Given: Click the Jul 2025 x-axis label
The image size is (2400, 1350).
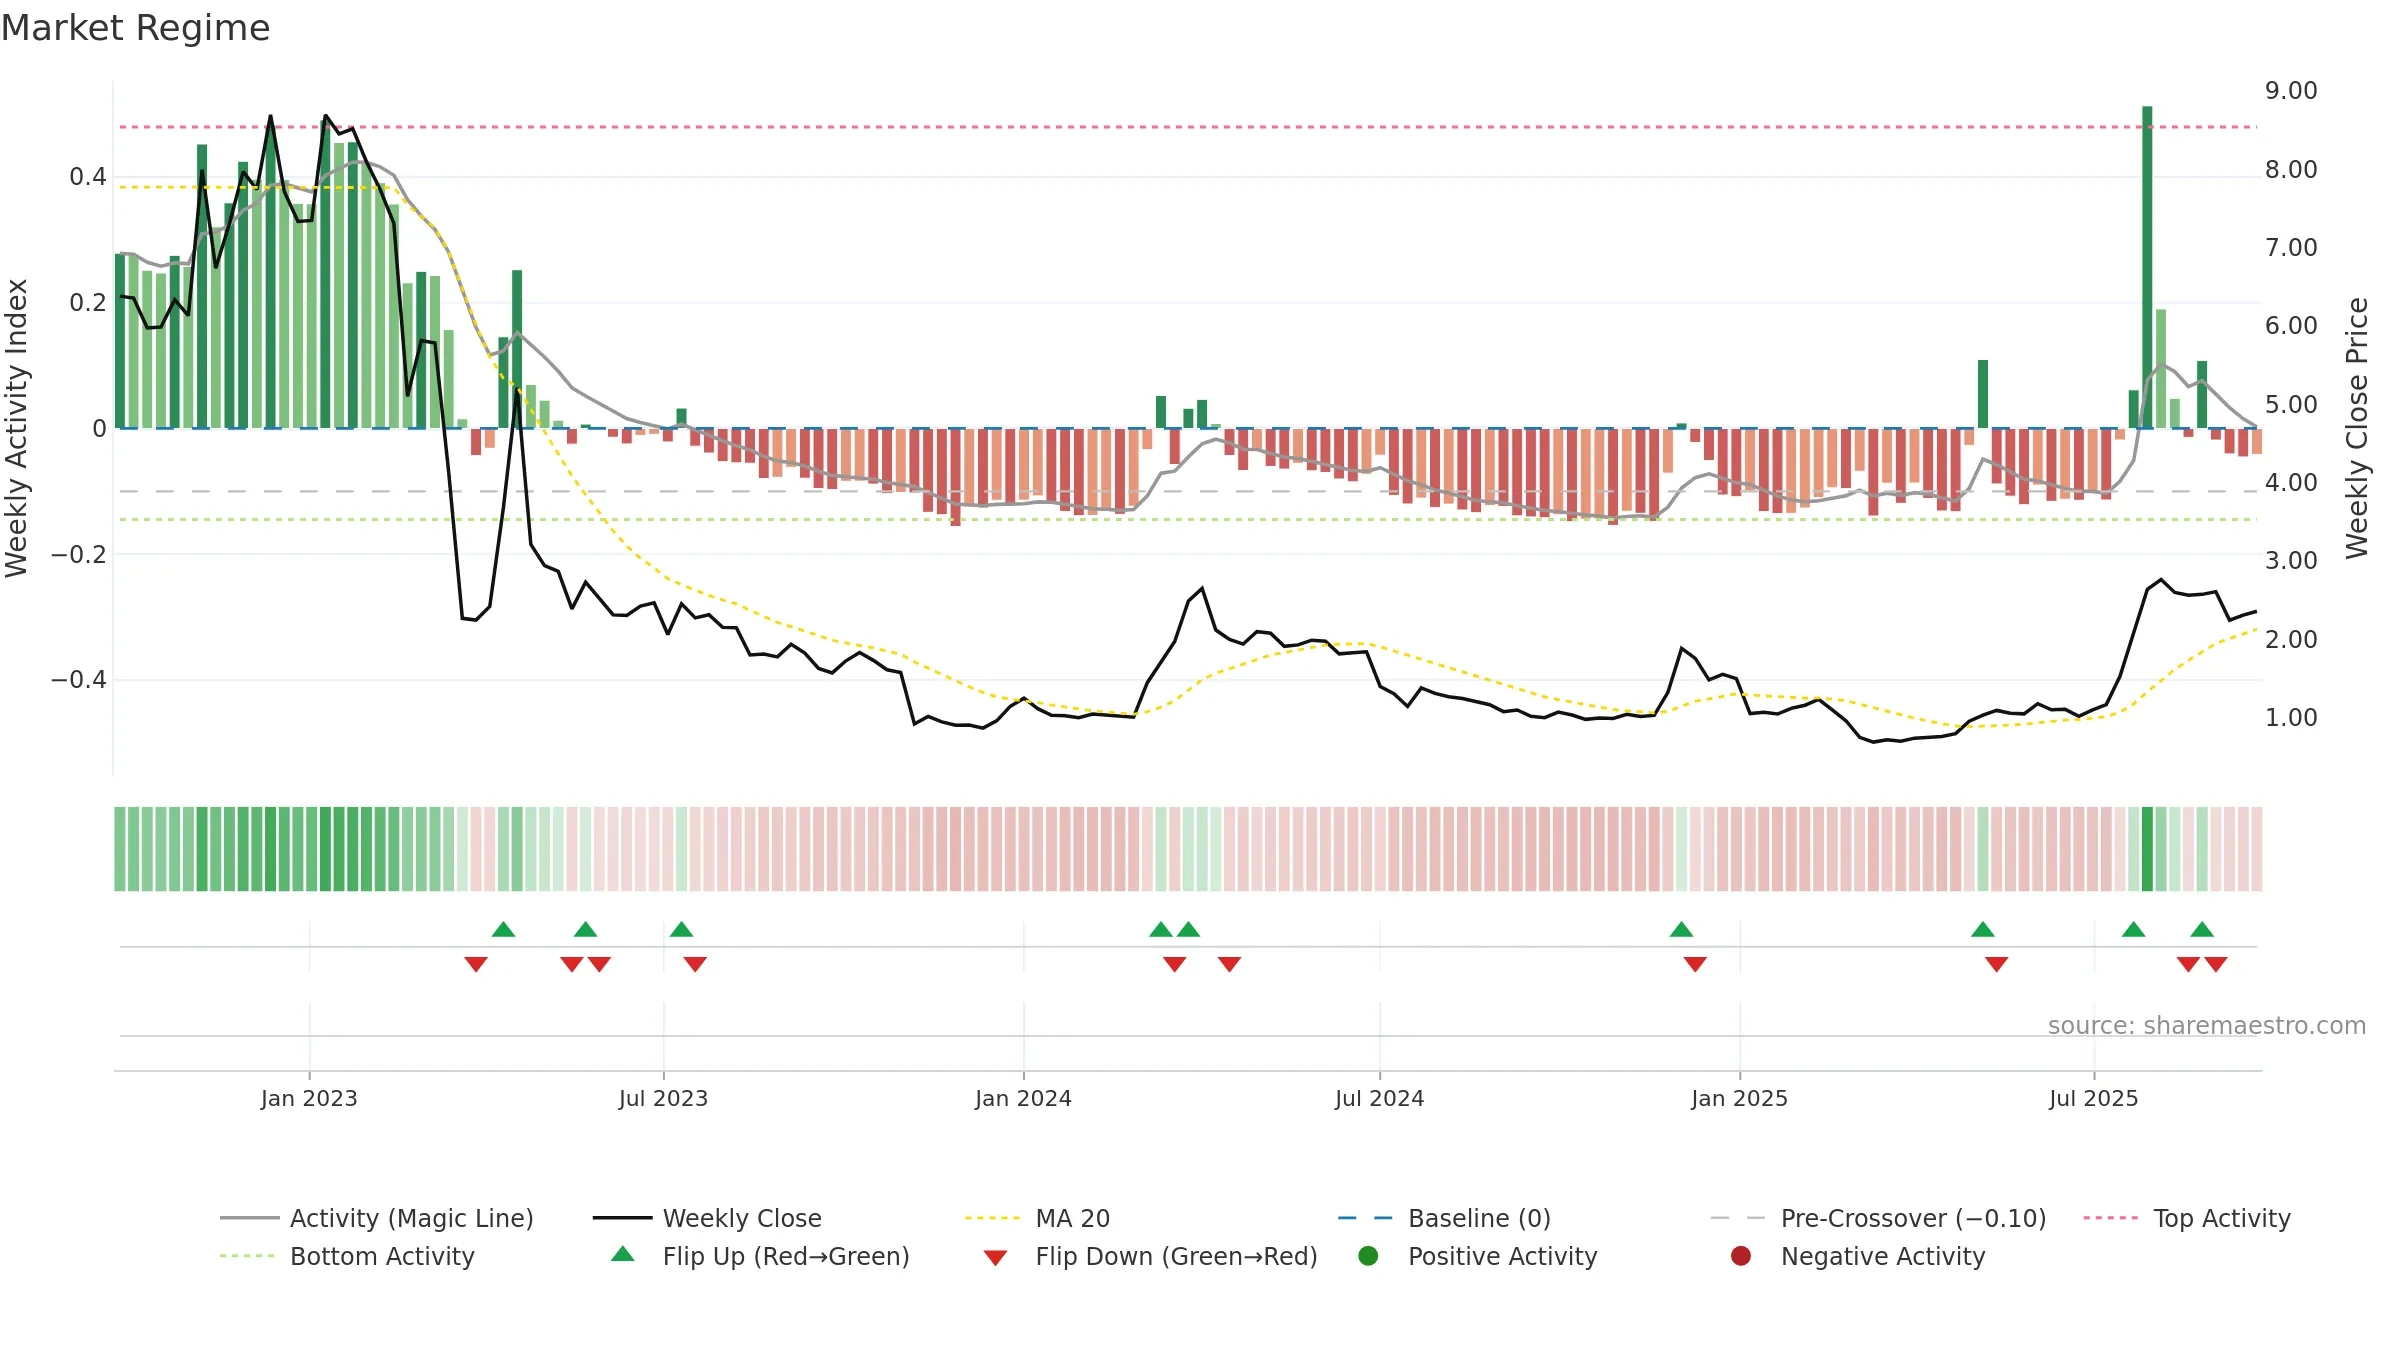Looking at the screenshot, I should coord(2093,1098).
